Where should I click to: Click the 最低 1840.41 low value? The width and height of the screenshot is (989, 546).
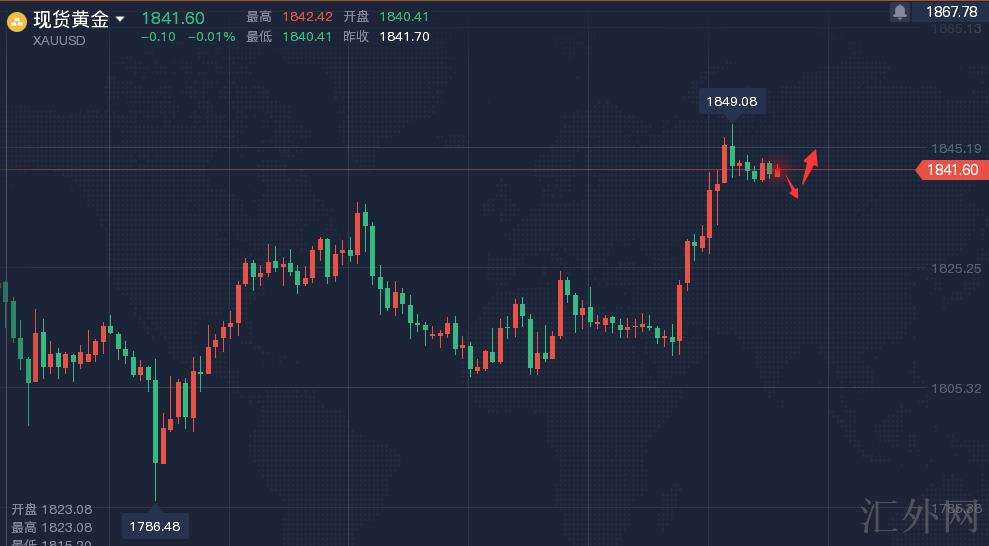tap(305, 36)
